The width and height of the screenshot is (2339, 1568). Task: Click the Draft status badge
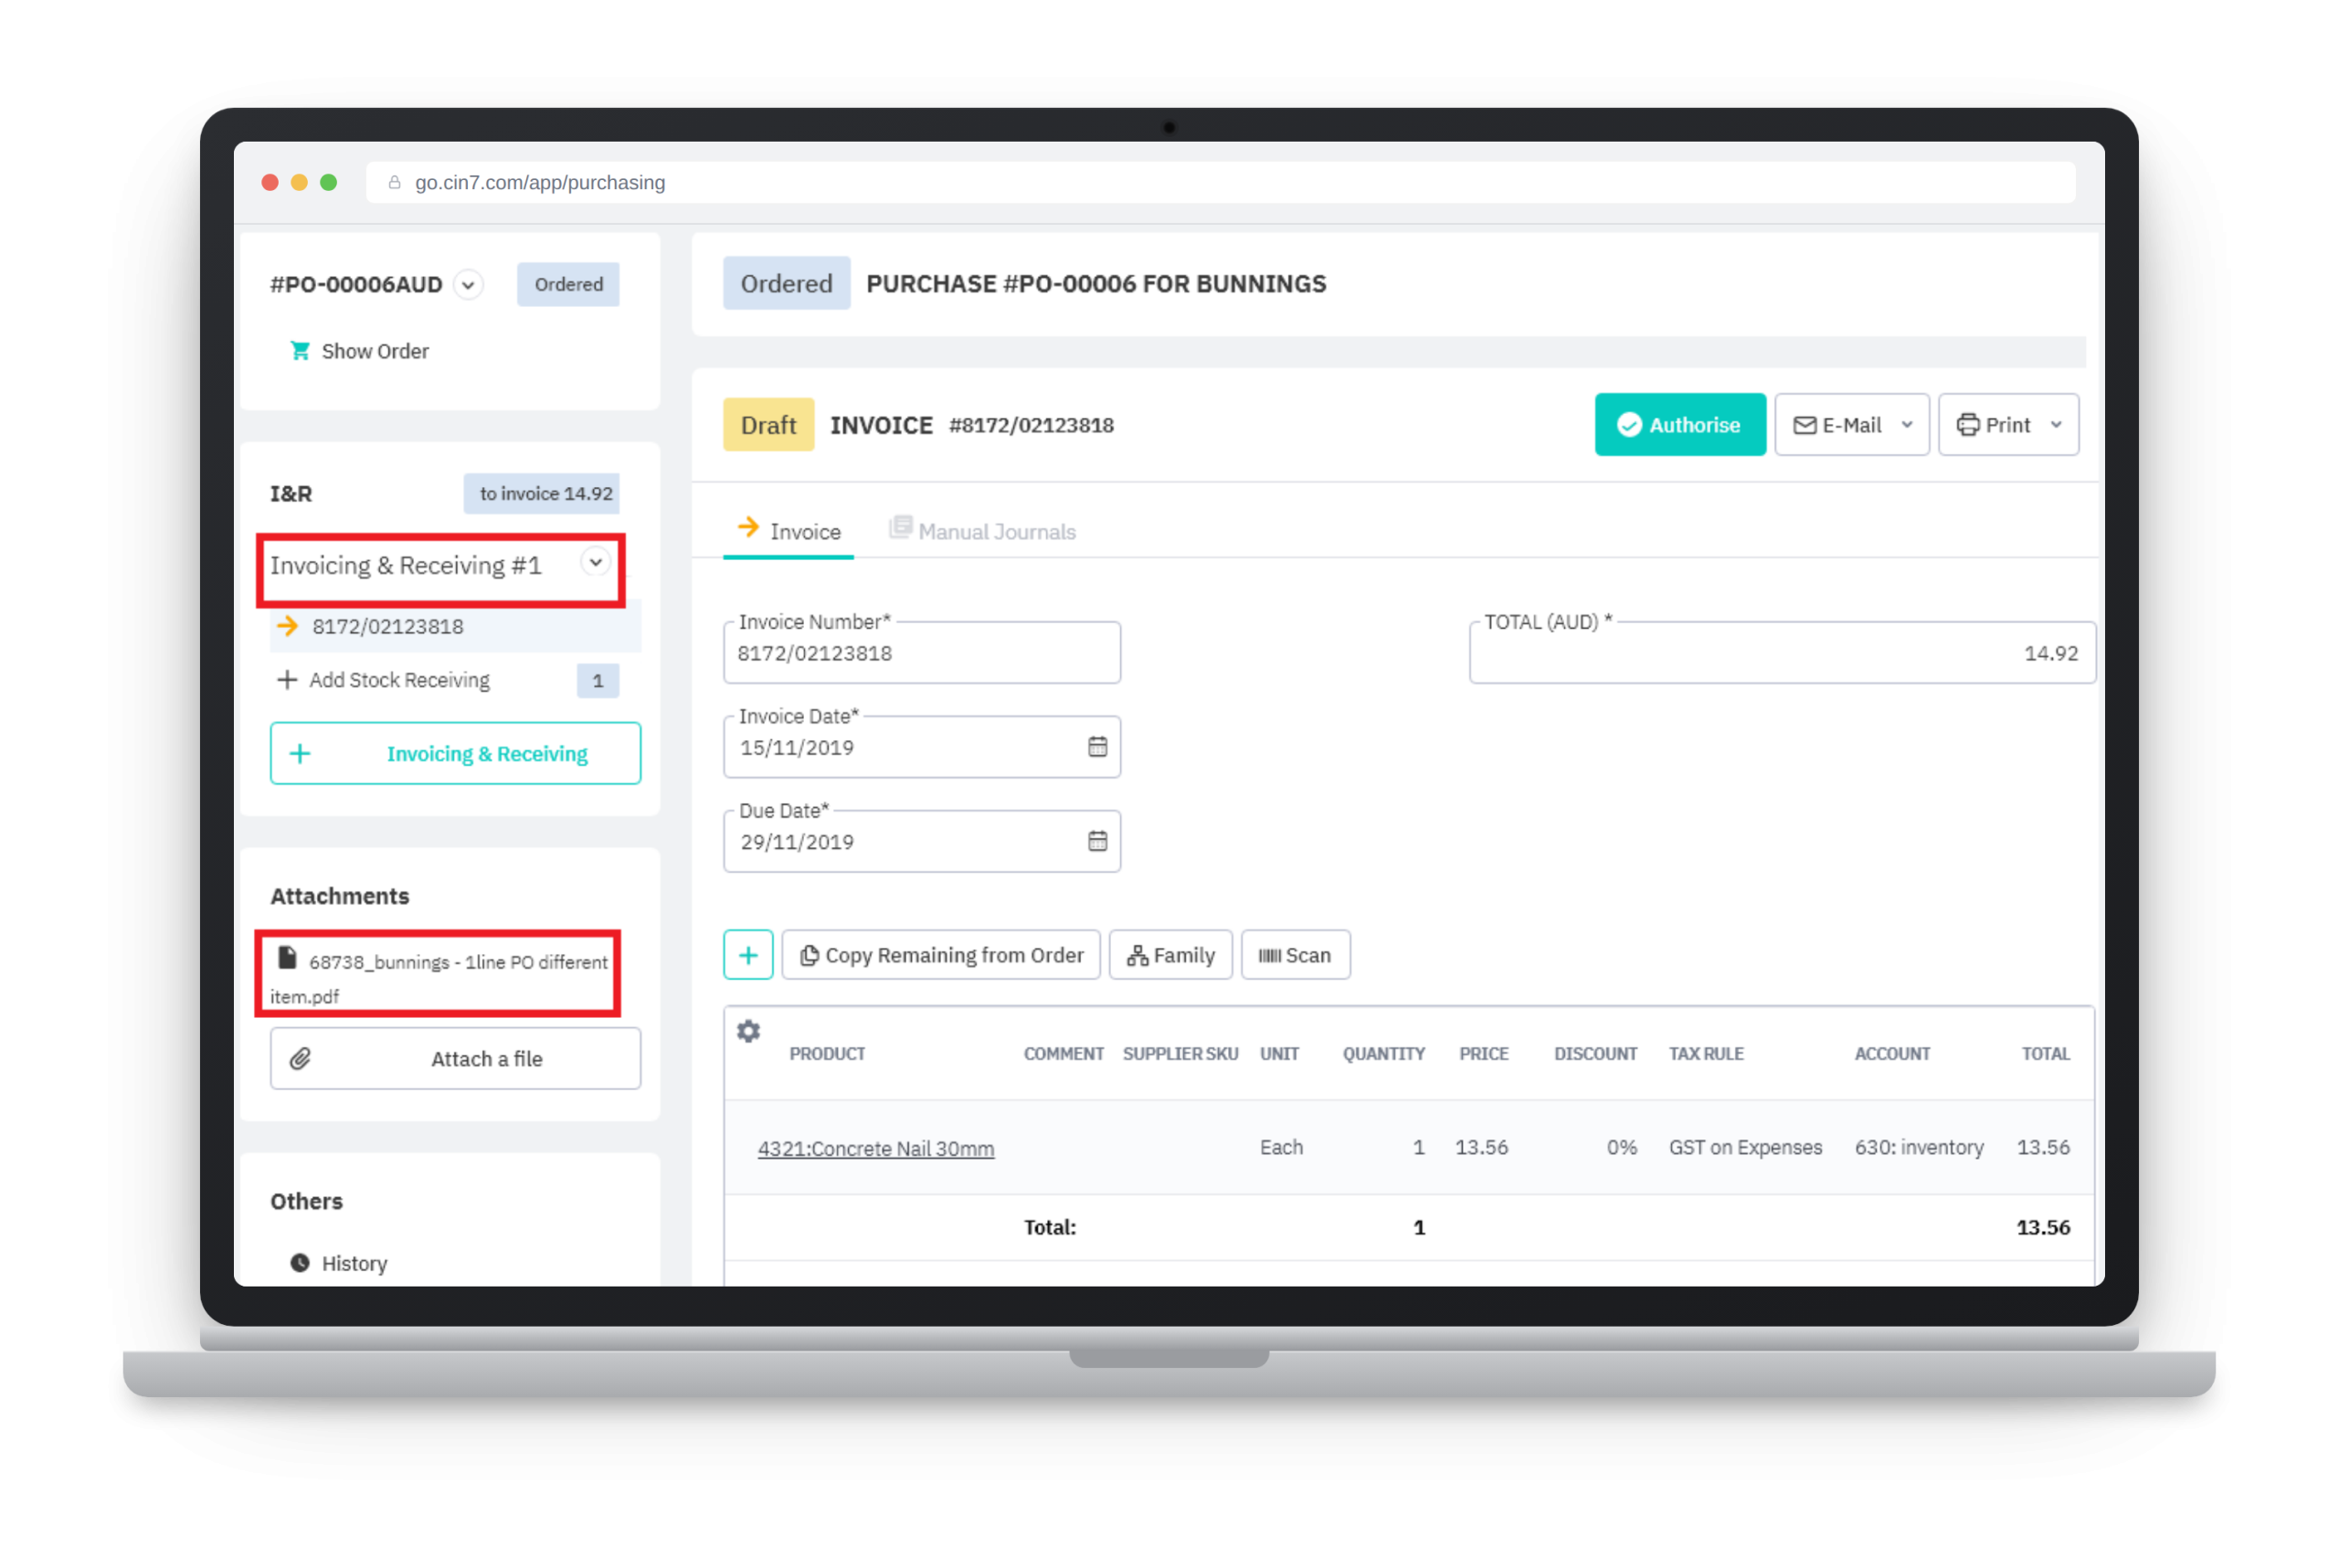pos(768,425)
